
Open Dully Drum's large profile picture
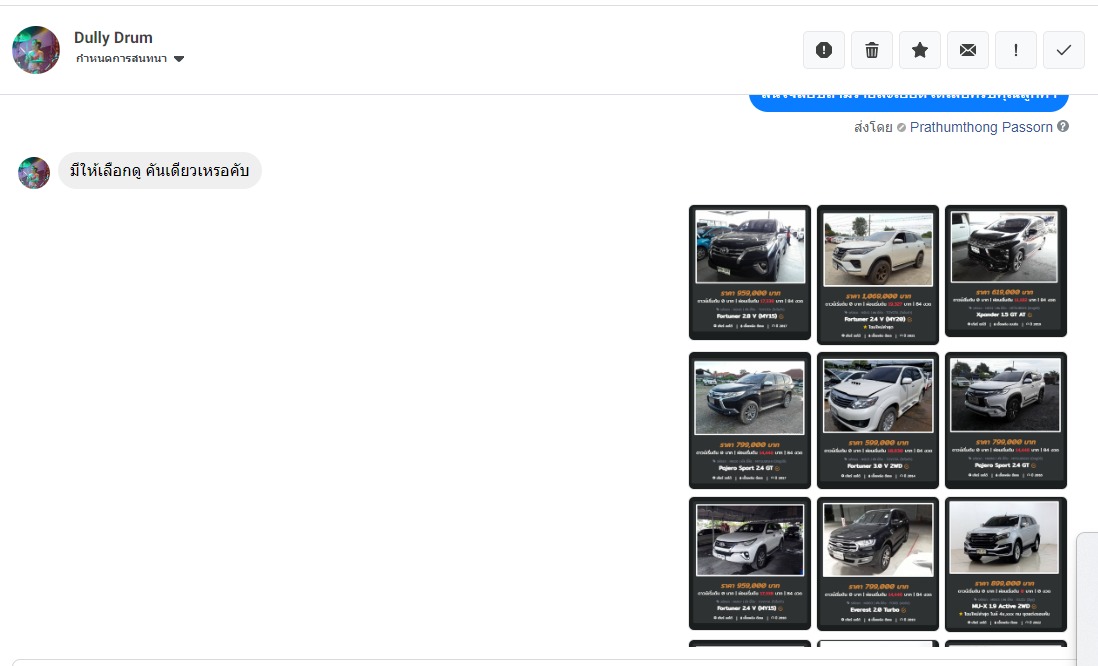(36, 50)
